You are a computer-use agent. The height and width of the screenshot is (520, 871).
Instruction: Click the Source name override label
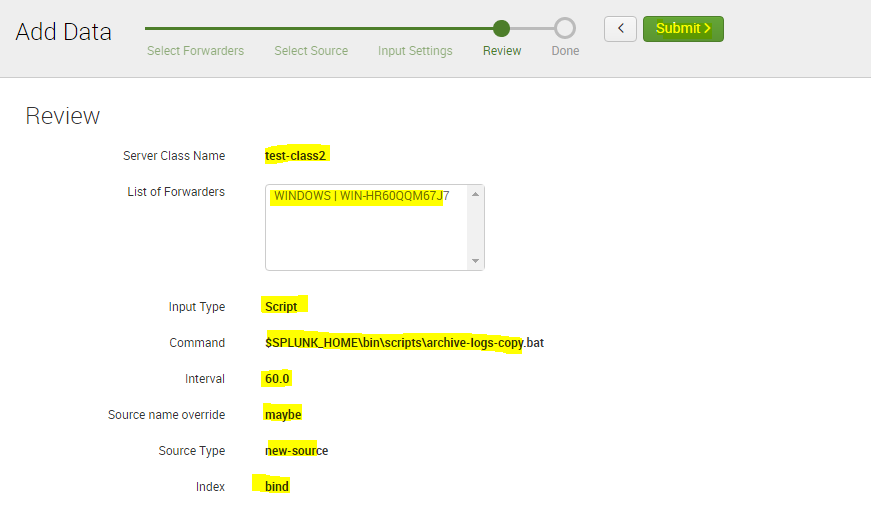coord(167,415)
